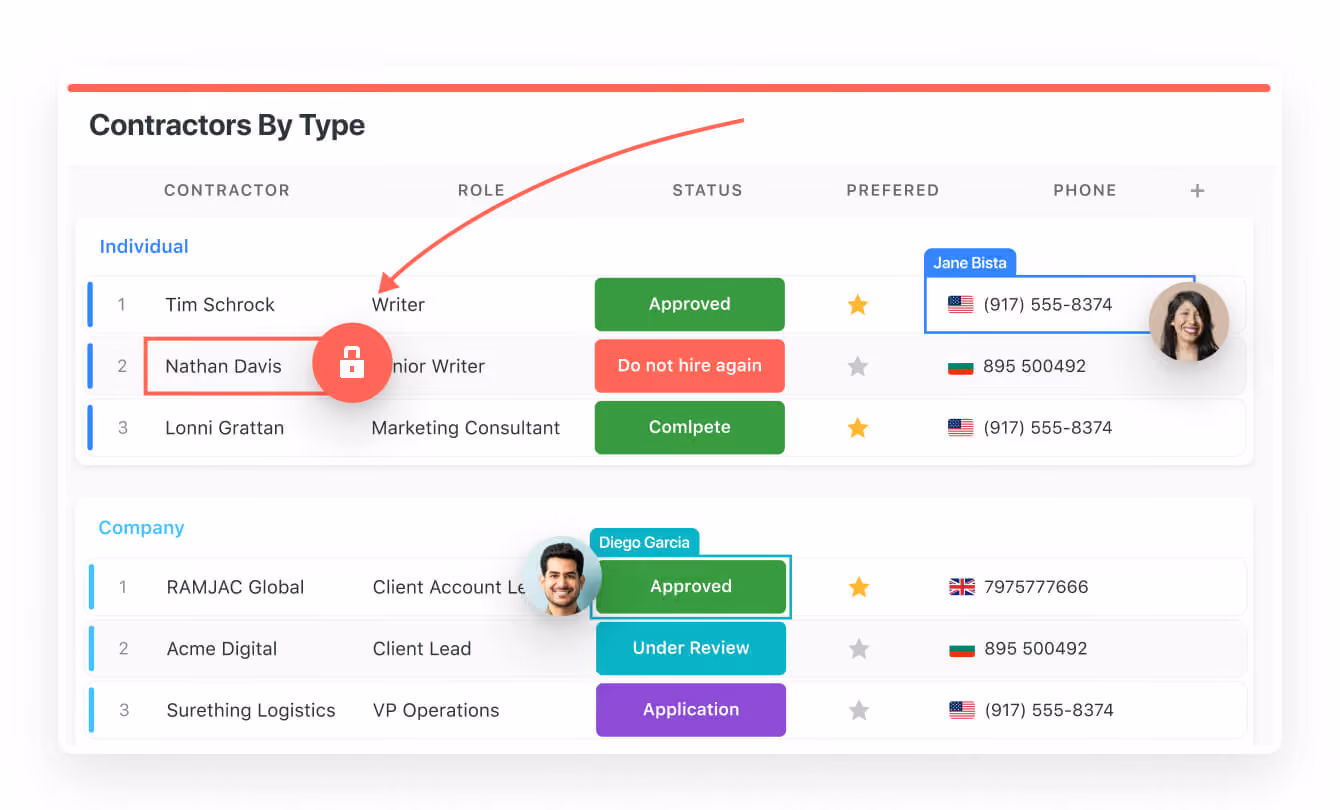Screen dimensions: 1340x810
Task: Click the UK flag in RAMJAC Global's row
Action: (x=962, y=587)
